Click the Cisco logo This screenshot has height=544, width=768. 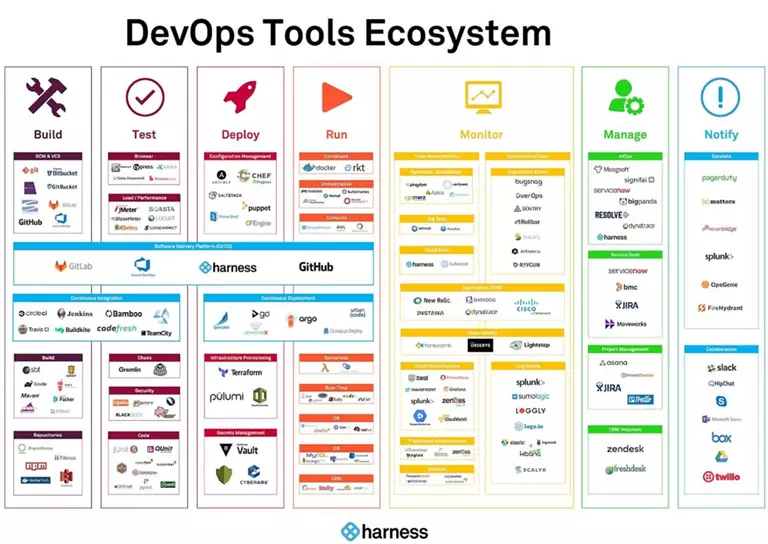(526, 306)
